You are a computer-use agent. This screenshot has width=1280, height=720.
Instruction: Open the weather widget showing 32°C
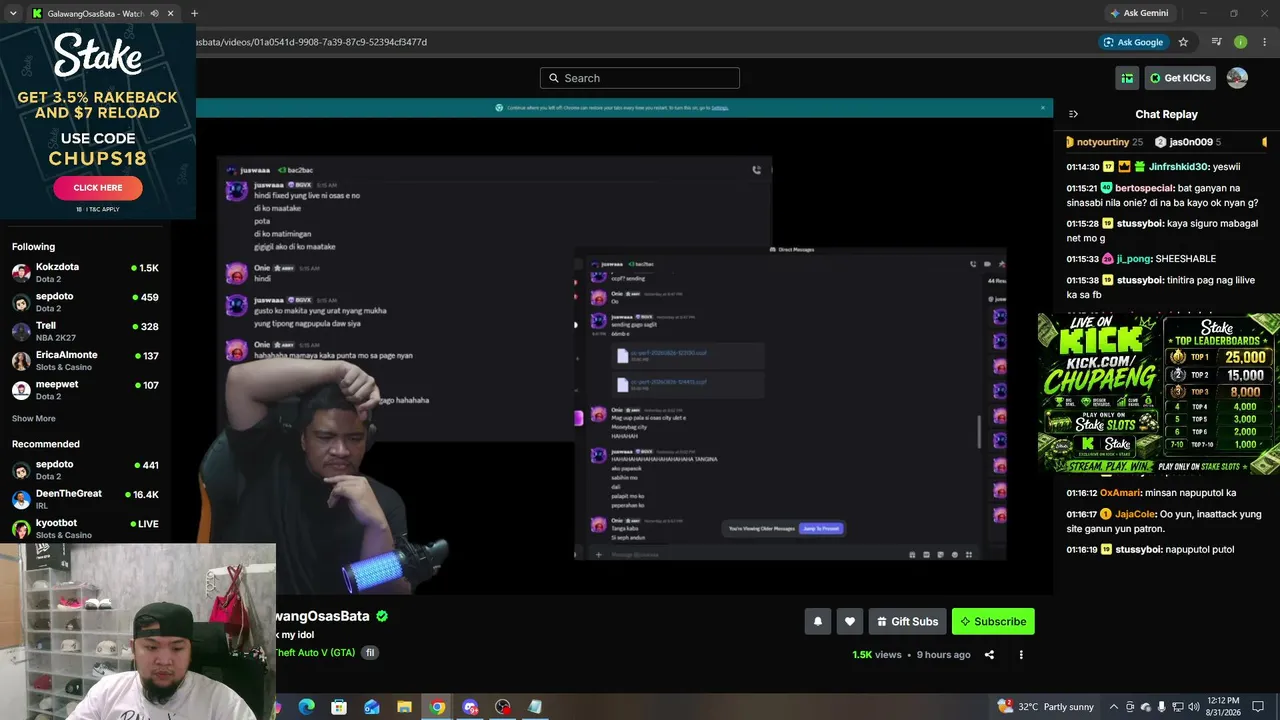point(1046,707)
